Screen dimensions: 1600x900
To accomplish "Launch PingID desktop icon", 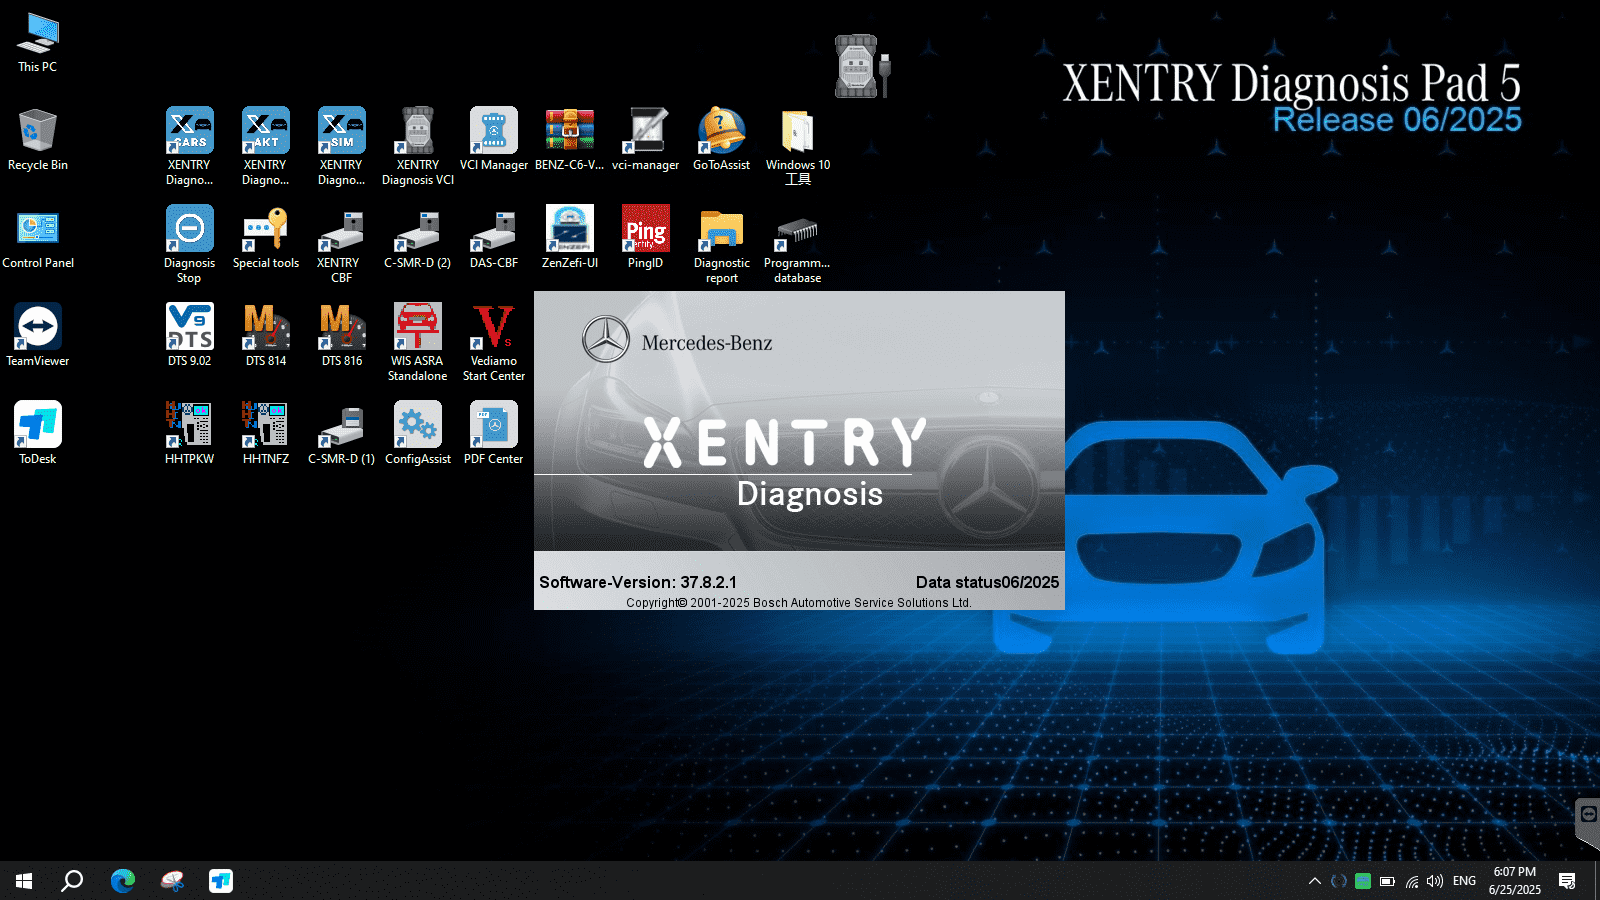I will tap(646, 238).
